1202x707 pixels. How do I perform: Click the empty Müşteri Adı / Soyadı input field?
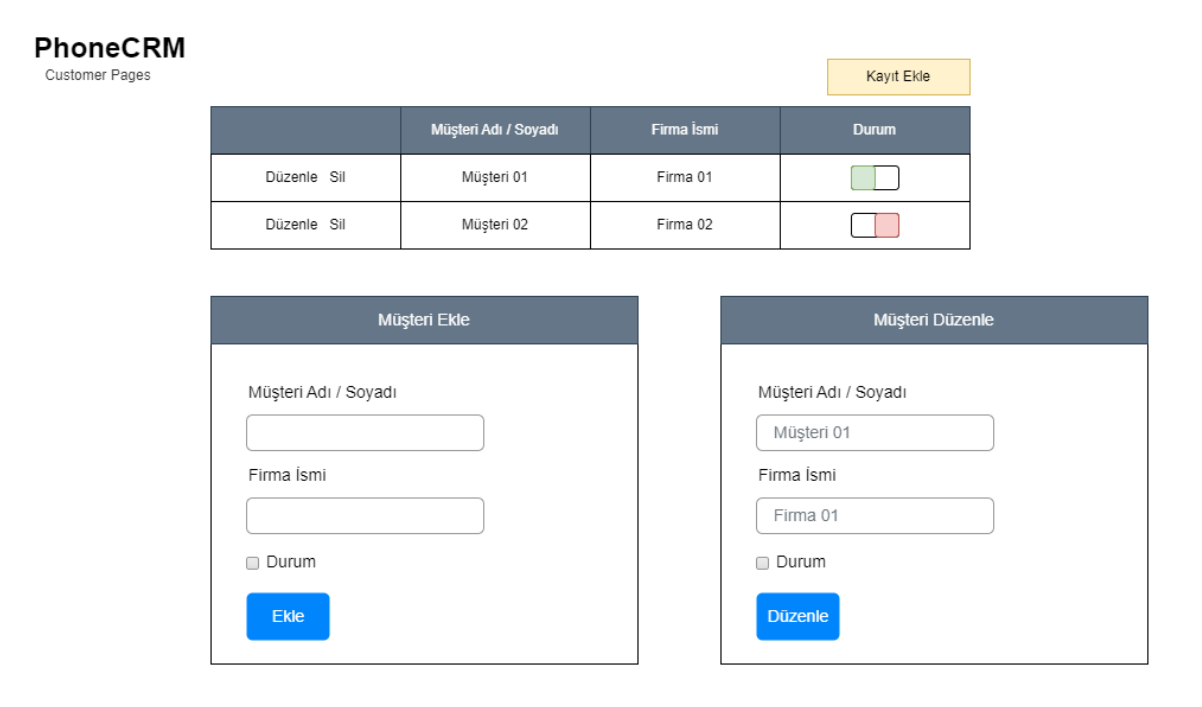tap(365, 432)
